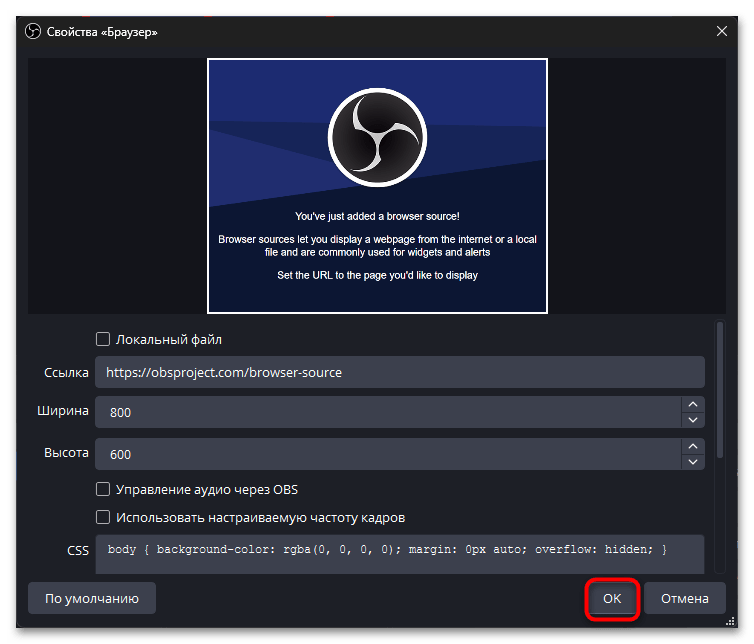754x644 pixels.
Task: Confirm the settings with the OK button
Action: [x=612, y=599]
